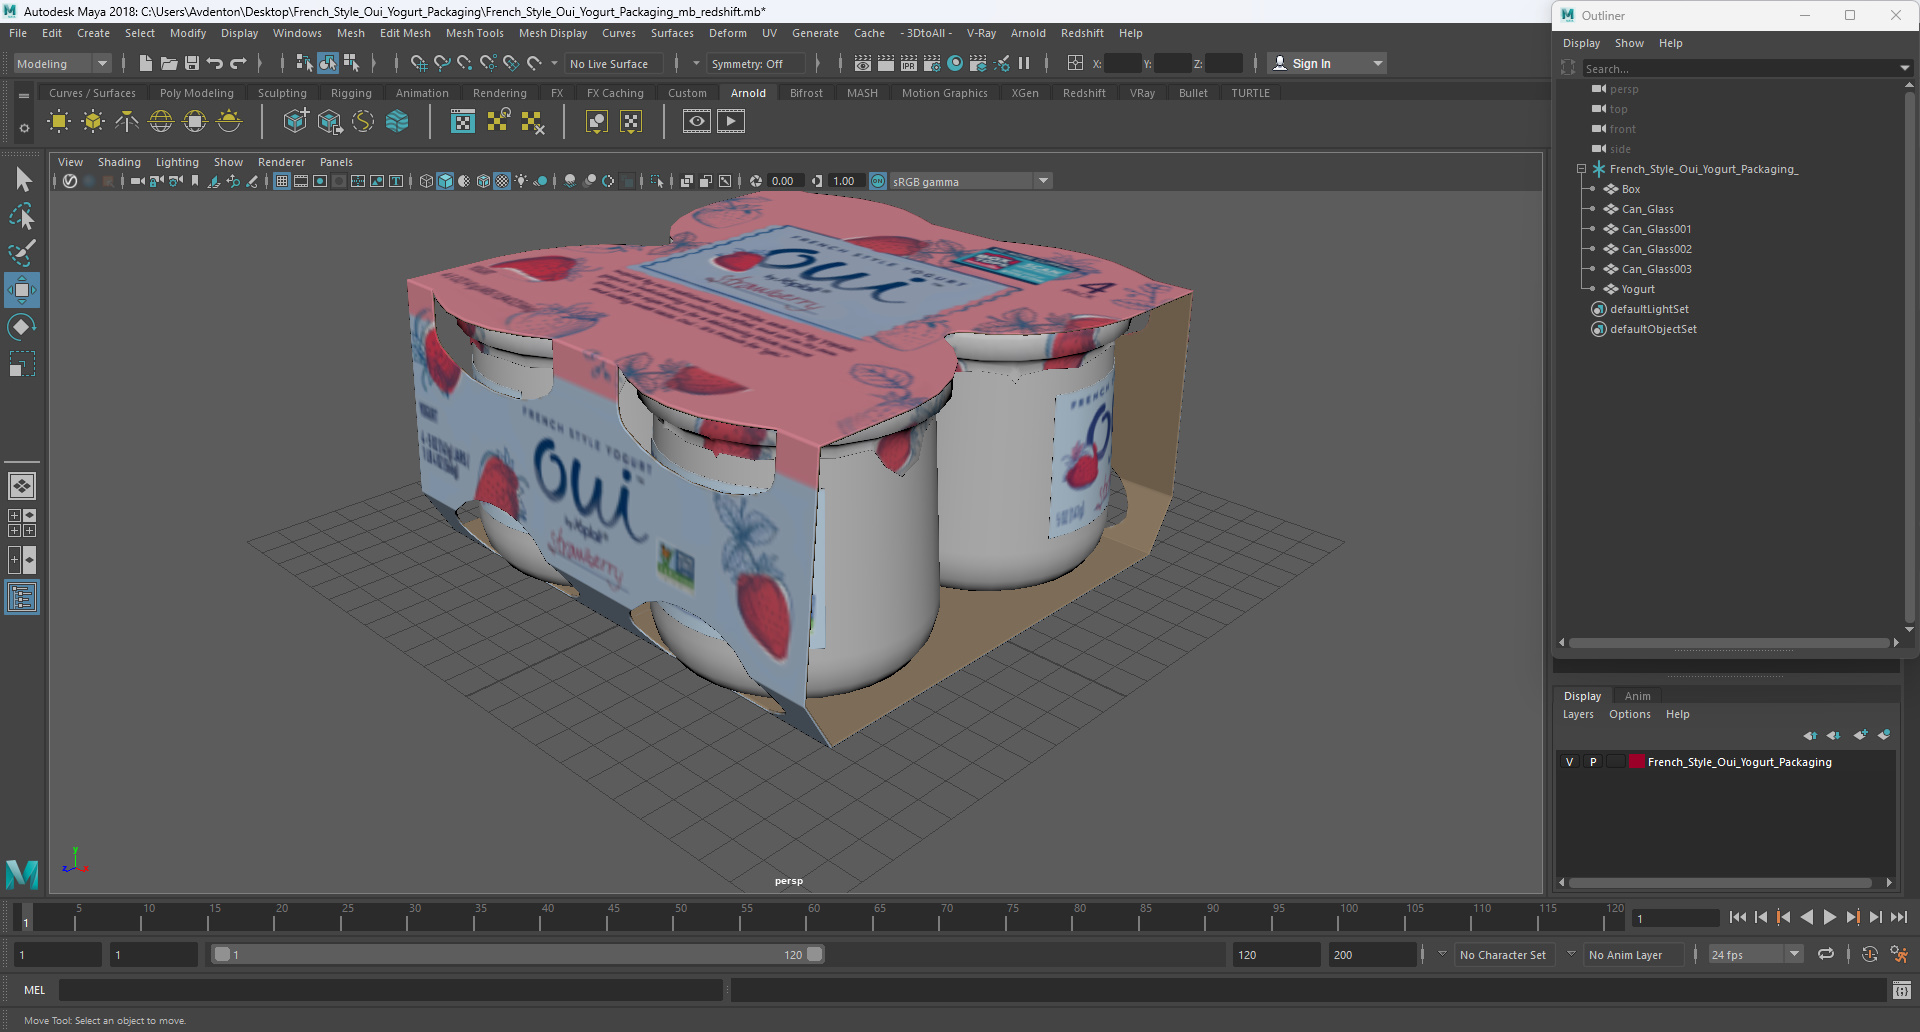
Task: Click the time range slider bar
Action: point(518,954)
